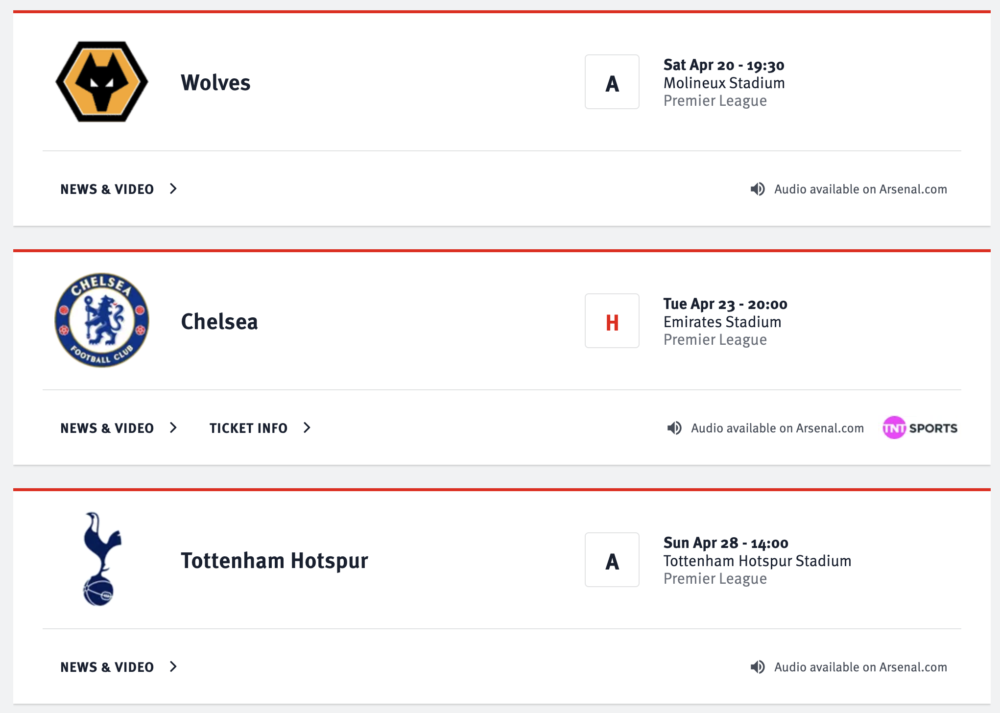This screenshot has width=1000, height=713.
Task: Open News & Video for the Wolves match
Action: click(107, 189)
